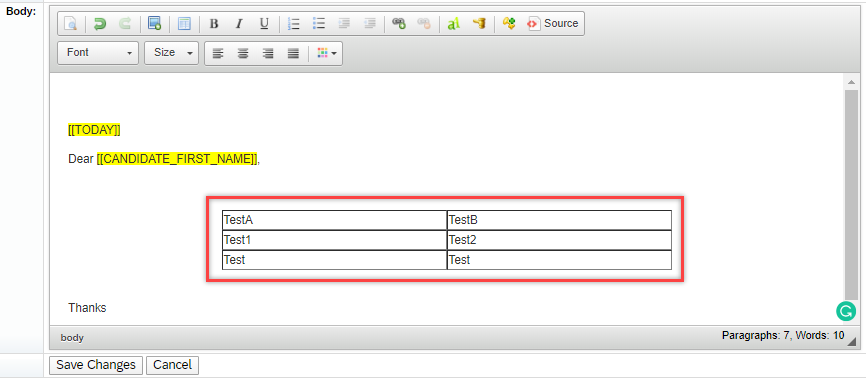This screenshot has width=866, height=379.
Task: Click the insert token icon
Action: (509, 23)
